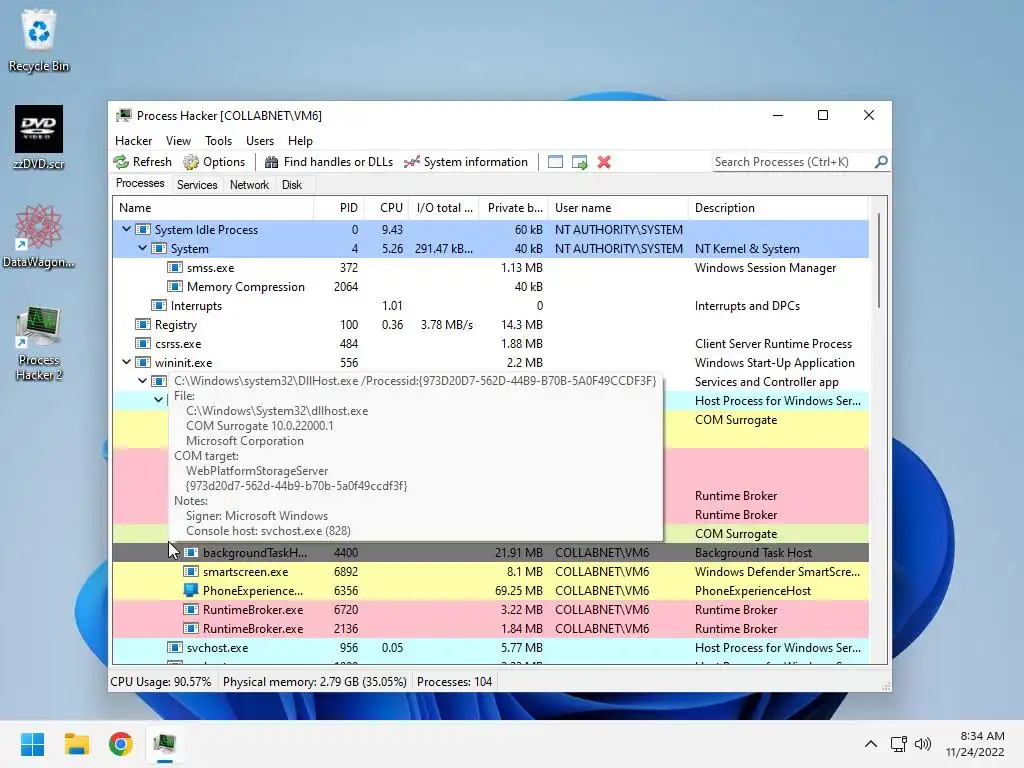The height and width of the screenshot is (768, 1024).
Task: Switch to the Network tab
Action: click(249, 185)
